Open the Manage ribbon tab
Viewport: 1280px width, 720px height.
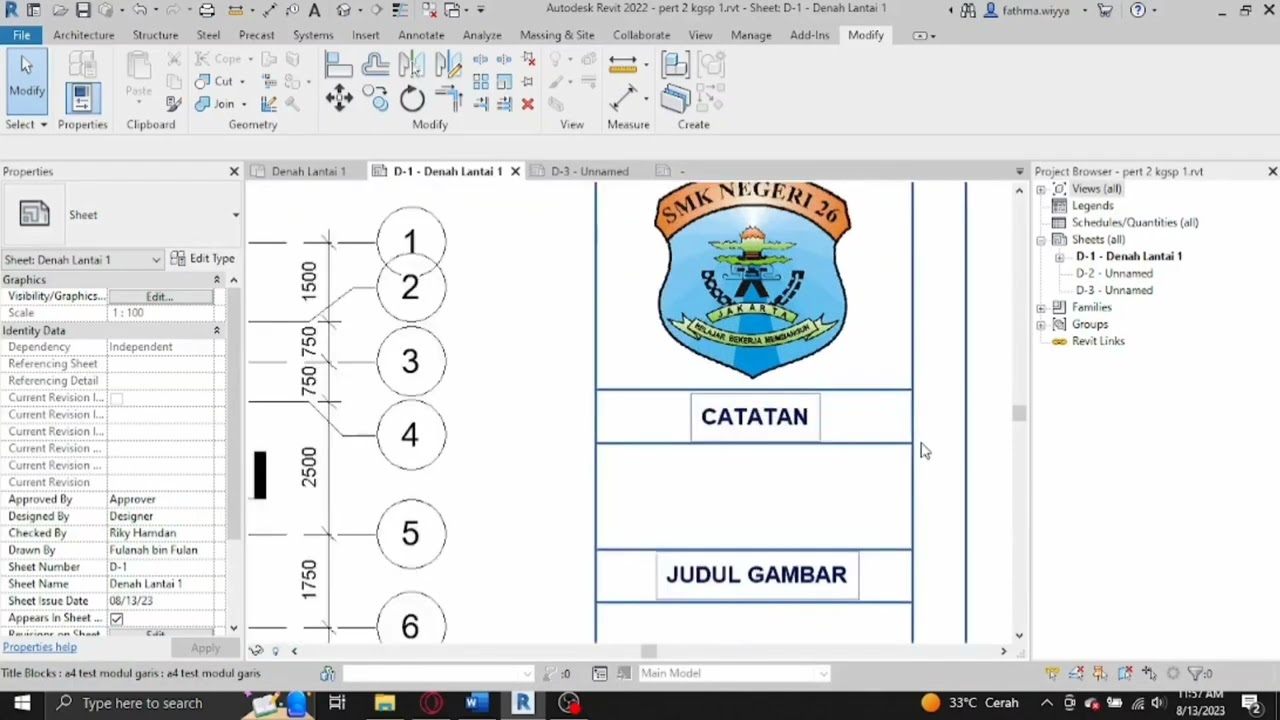click(x=751, y=35)
